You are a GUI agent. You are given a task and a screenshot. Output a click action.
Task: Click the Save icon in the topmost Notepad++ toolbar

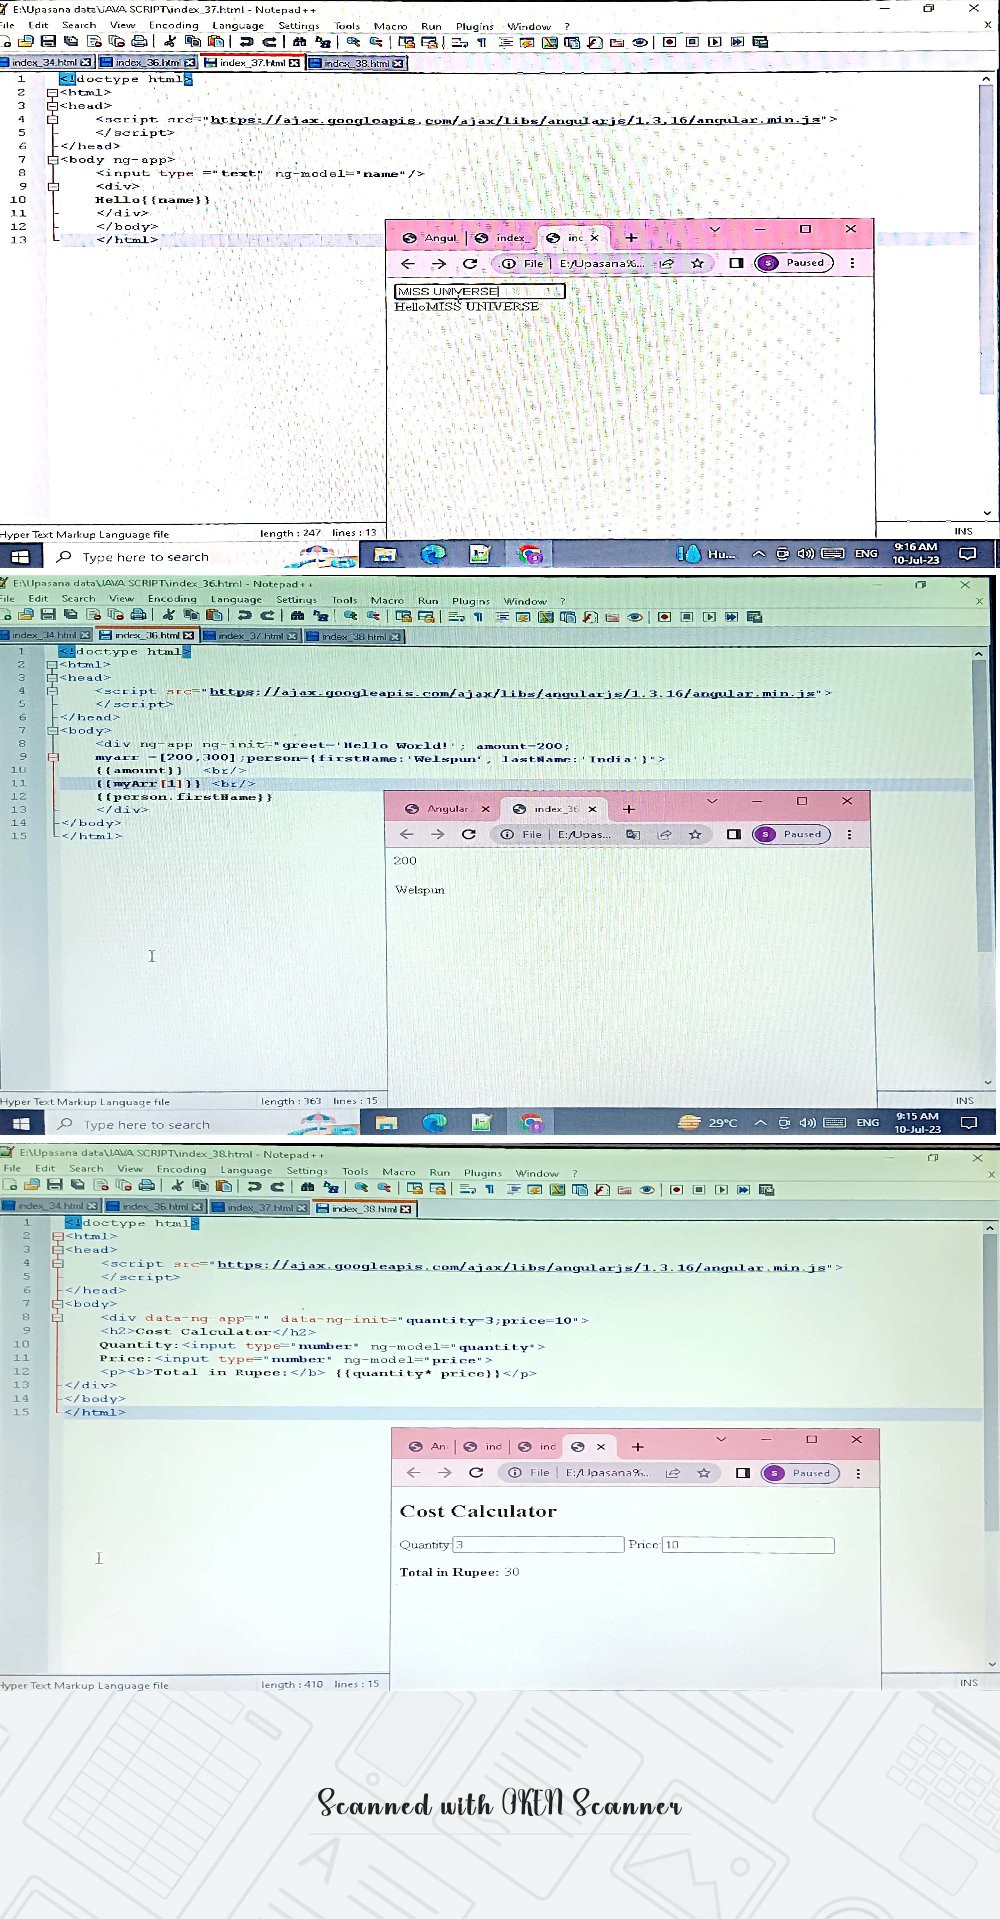48,42
